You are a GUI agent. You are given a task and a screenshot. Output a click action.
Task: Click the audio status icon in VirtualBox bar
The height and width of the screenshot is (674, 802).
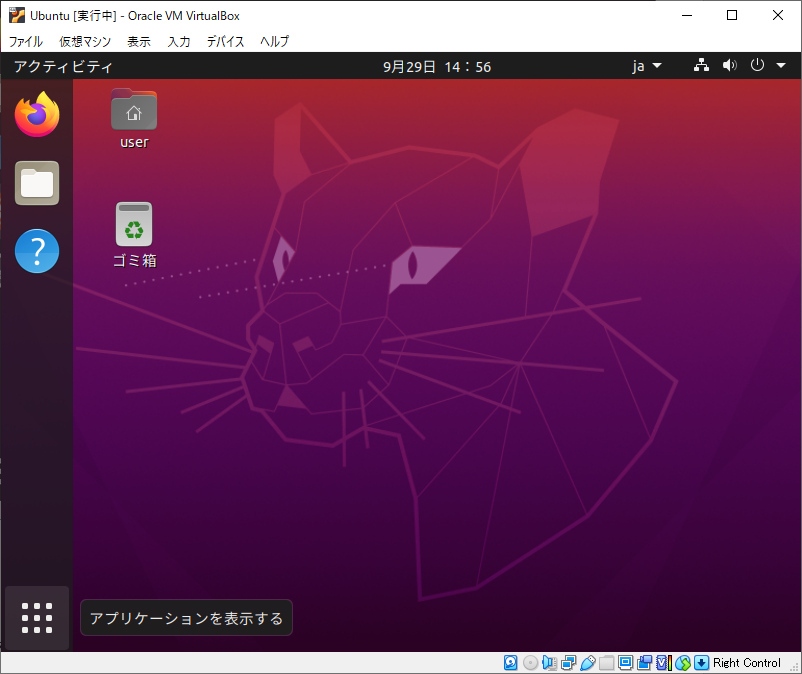coord(549,663)
